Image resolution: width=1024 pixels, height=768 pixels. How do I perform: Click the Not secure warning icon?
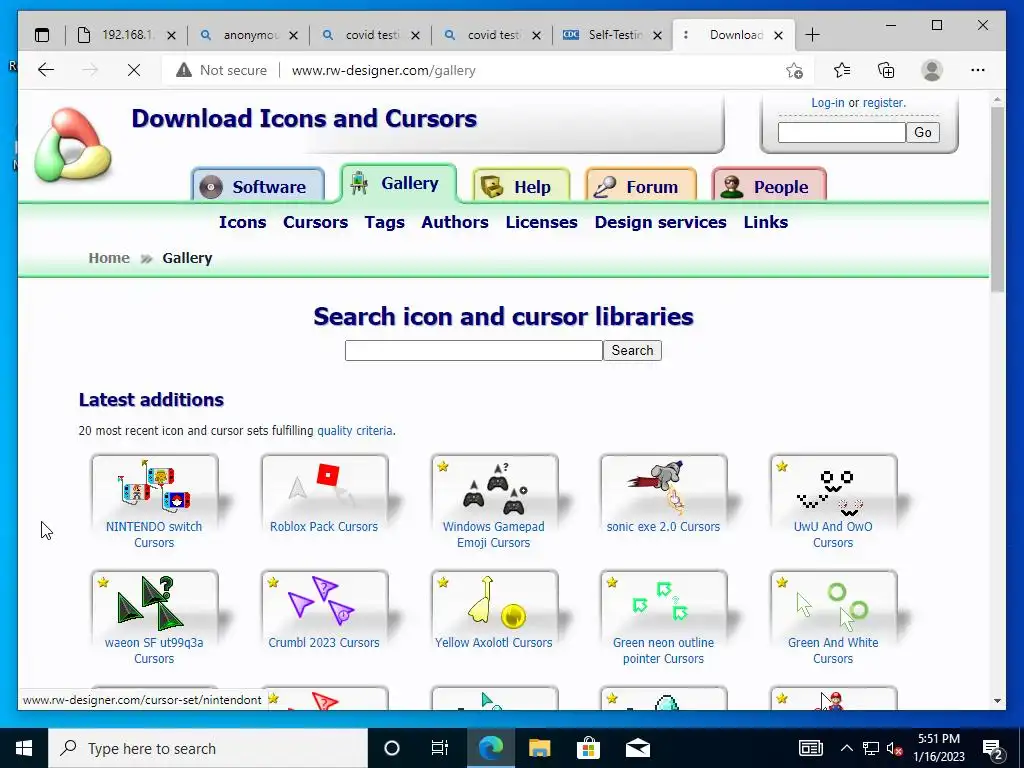pos(184,70)
